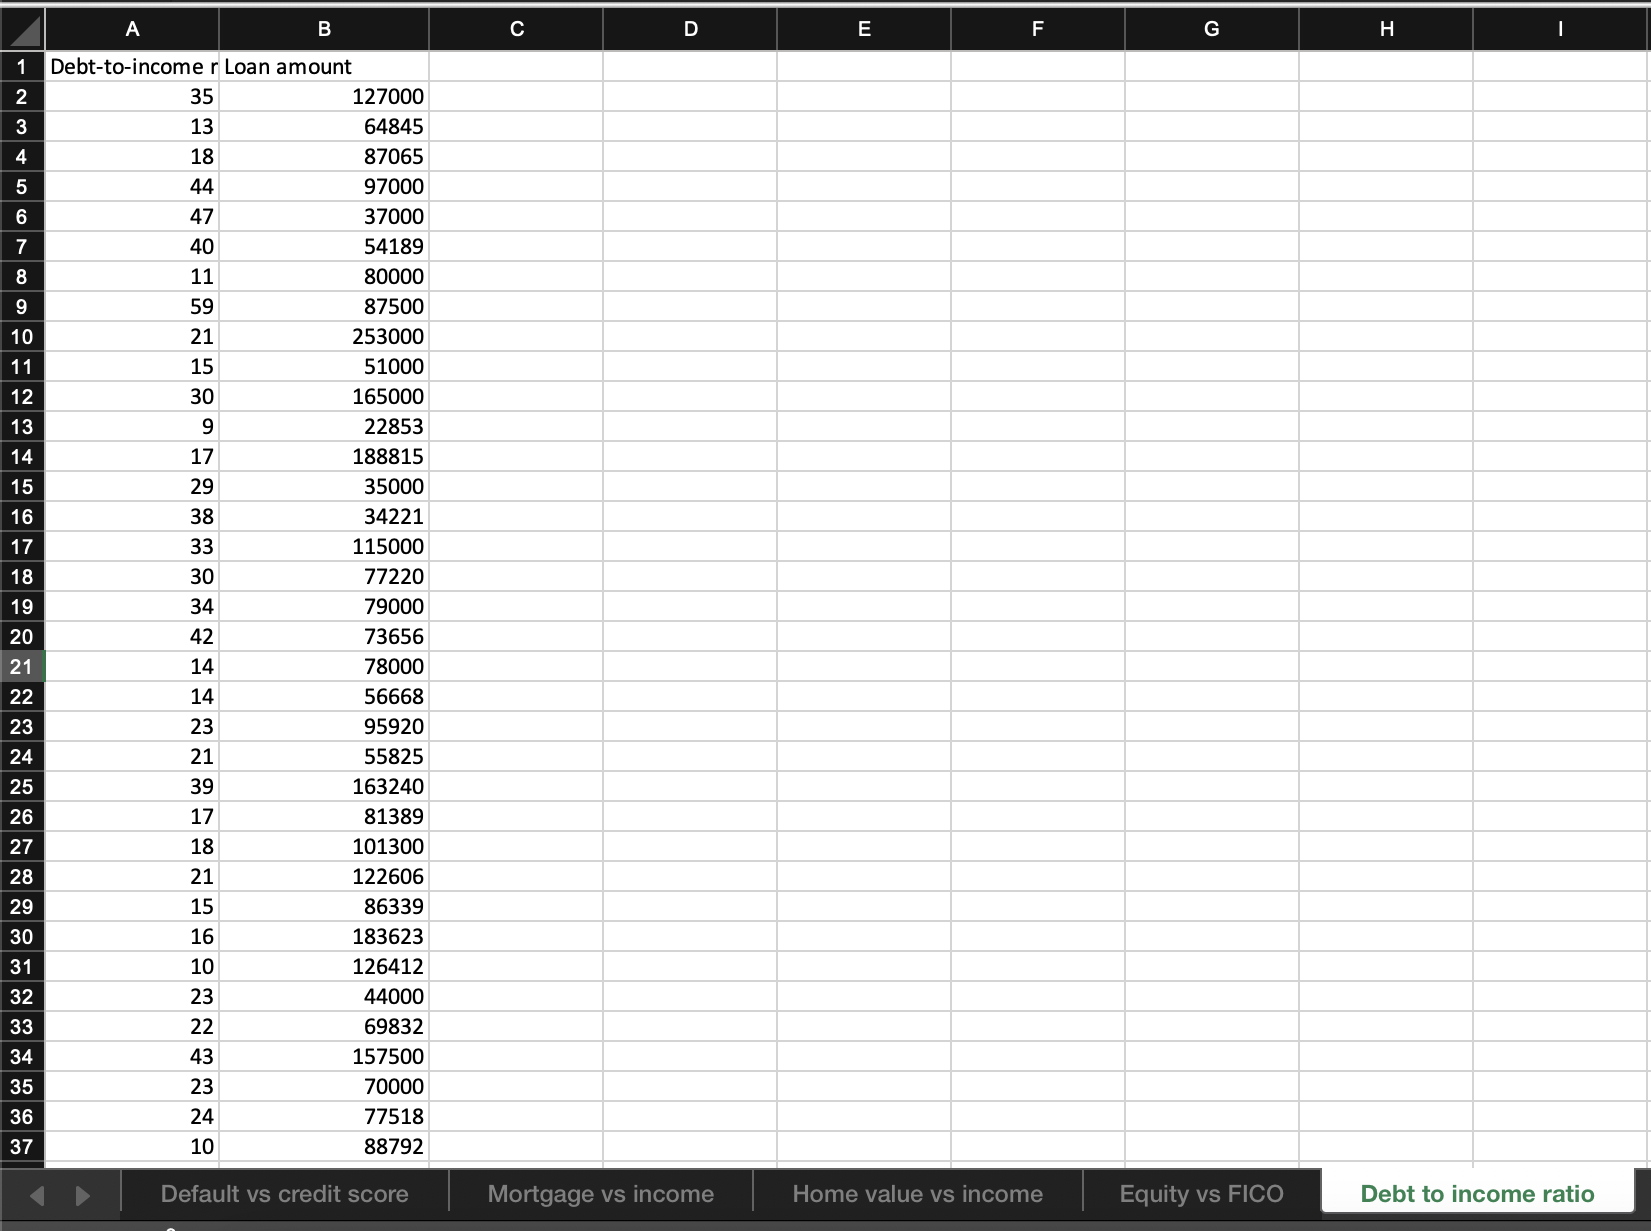Select the cell containing 253000
The height and width of the screenshot is (1231, 1651).
coord(324,336)
